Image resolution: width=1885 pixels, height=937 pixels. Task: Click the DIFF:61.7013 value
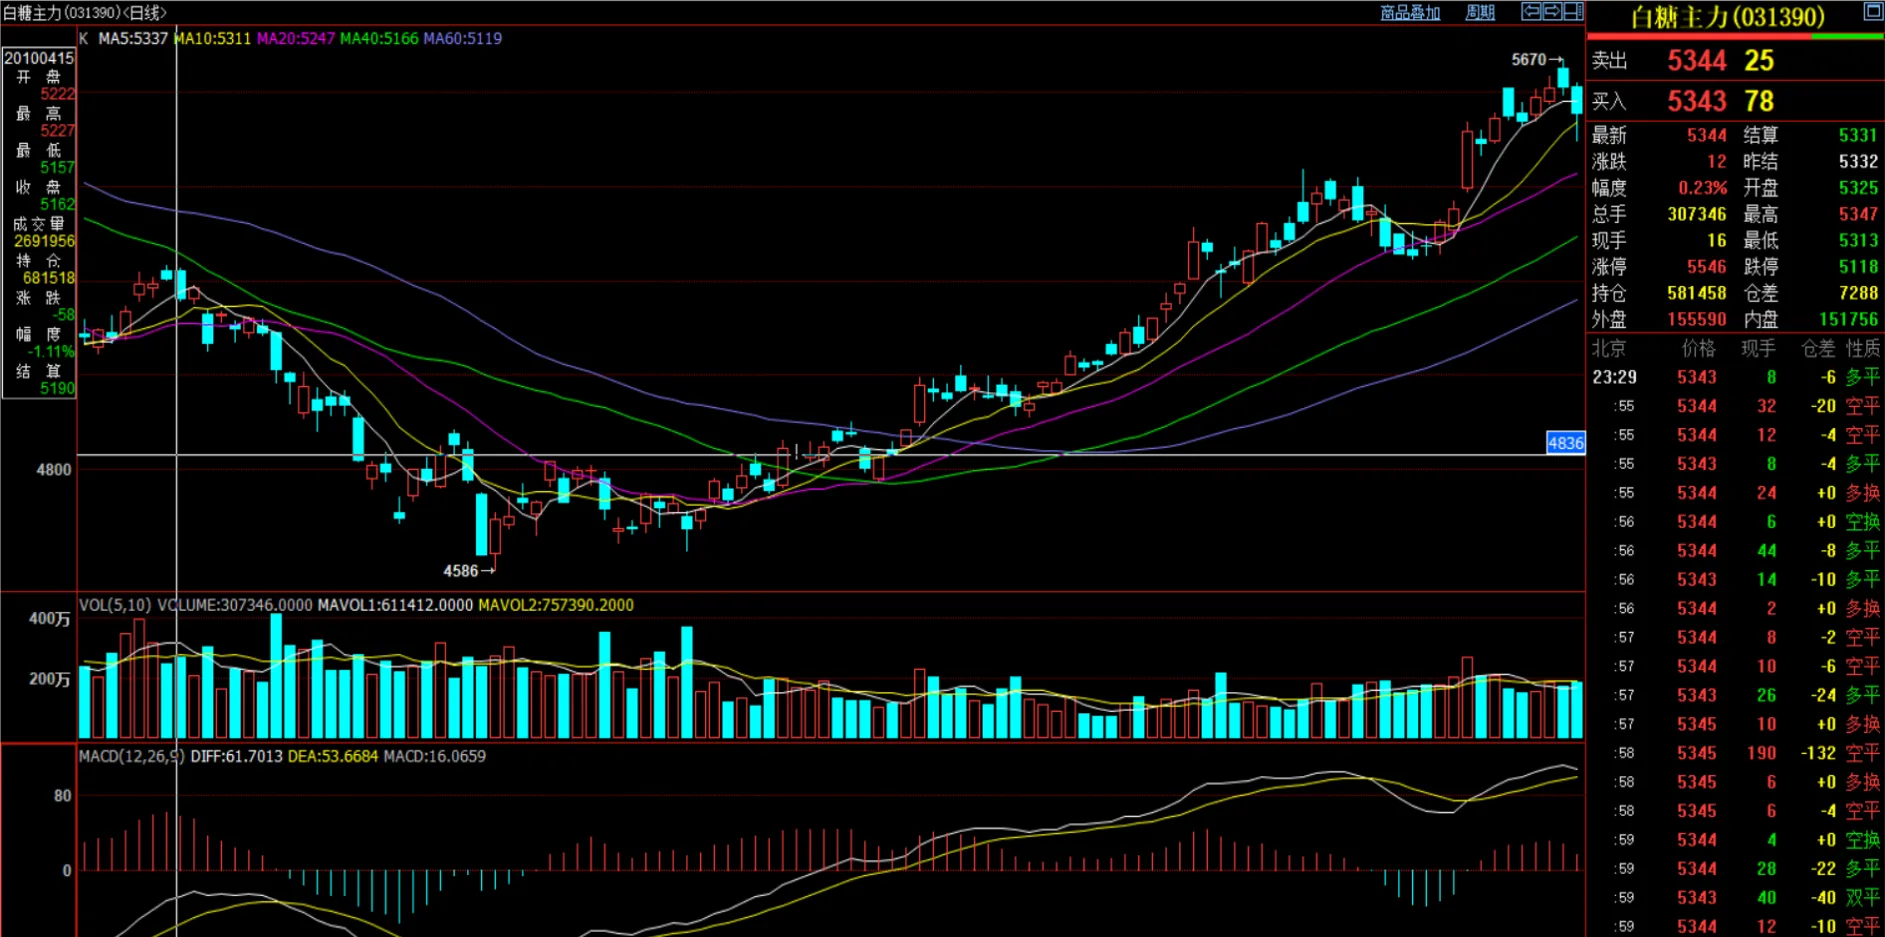point(237,757)
